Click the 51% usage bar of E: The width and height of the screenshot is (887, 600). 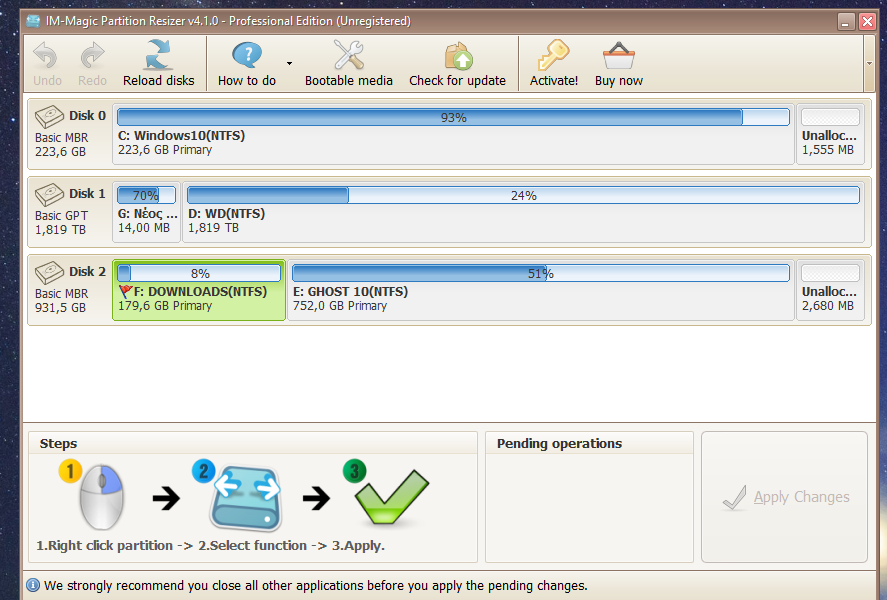coord(541,273)
